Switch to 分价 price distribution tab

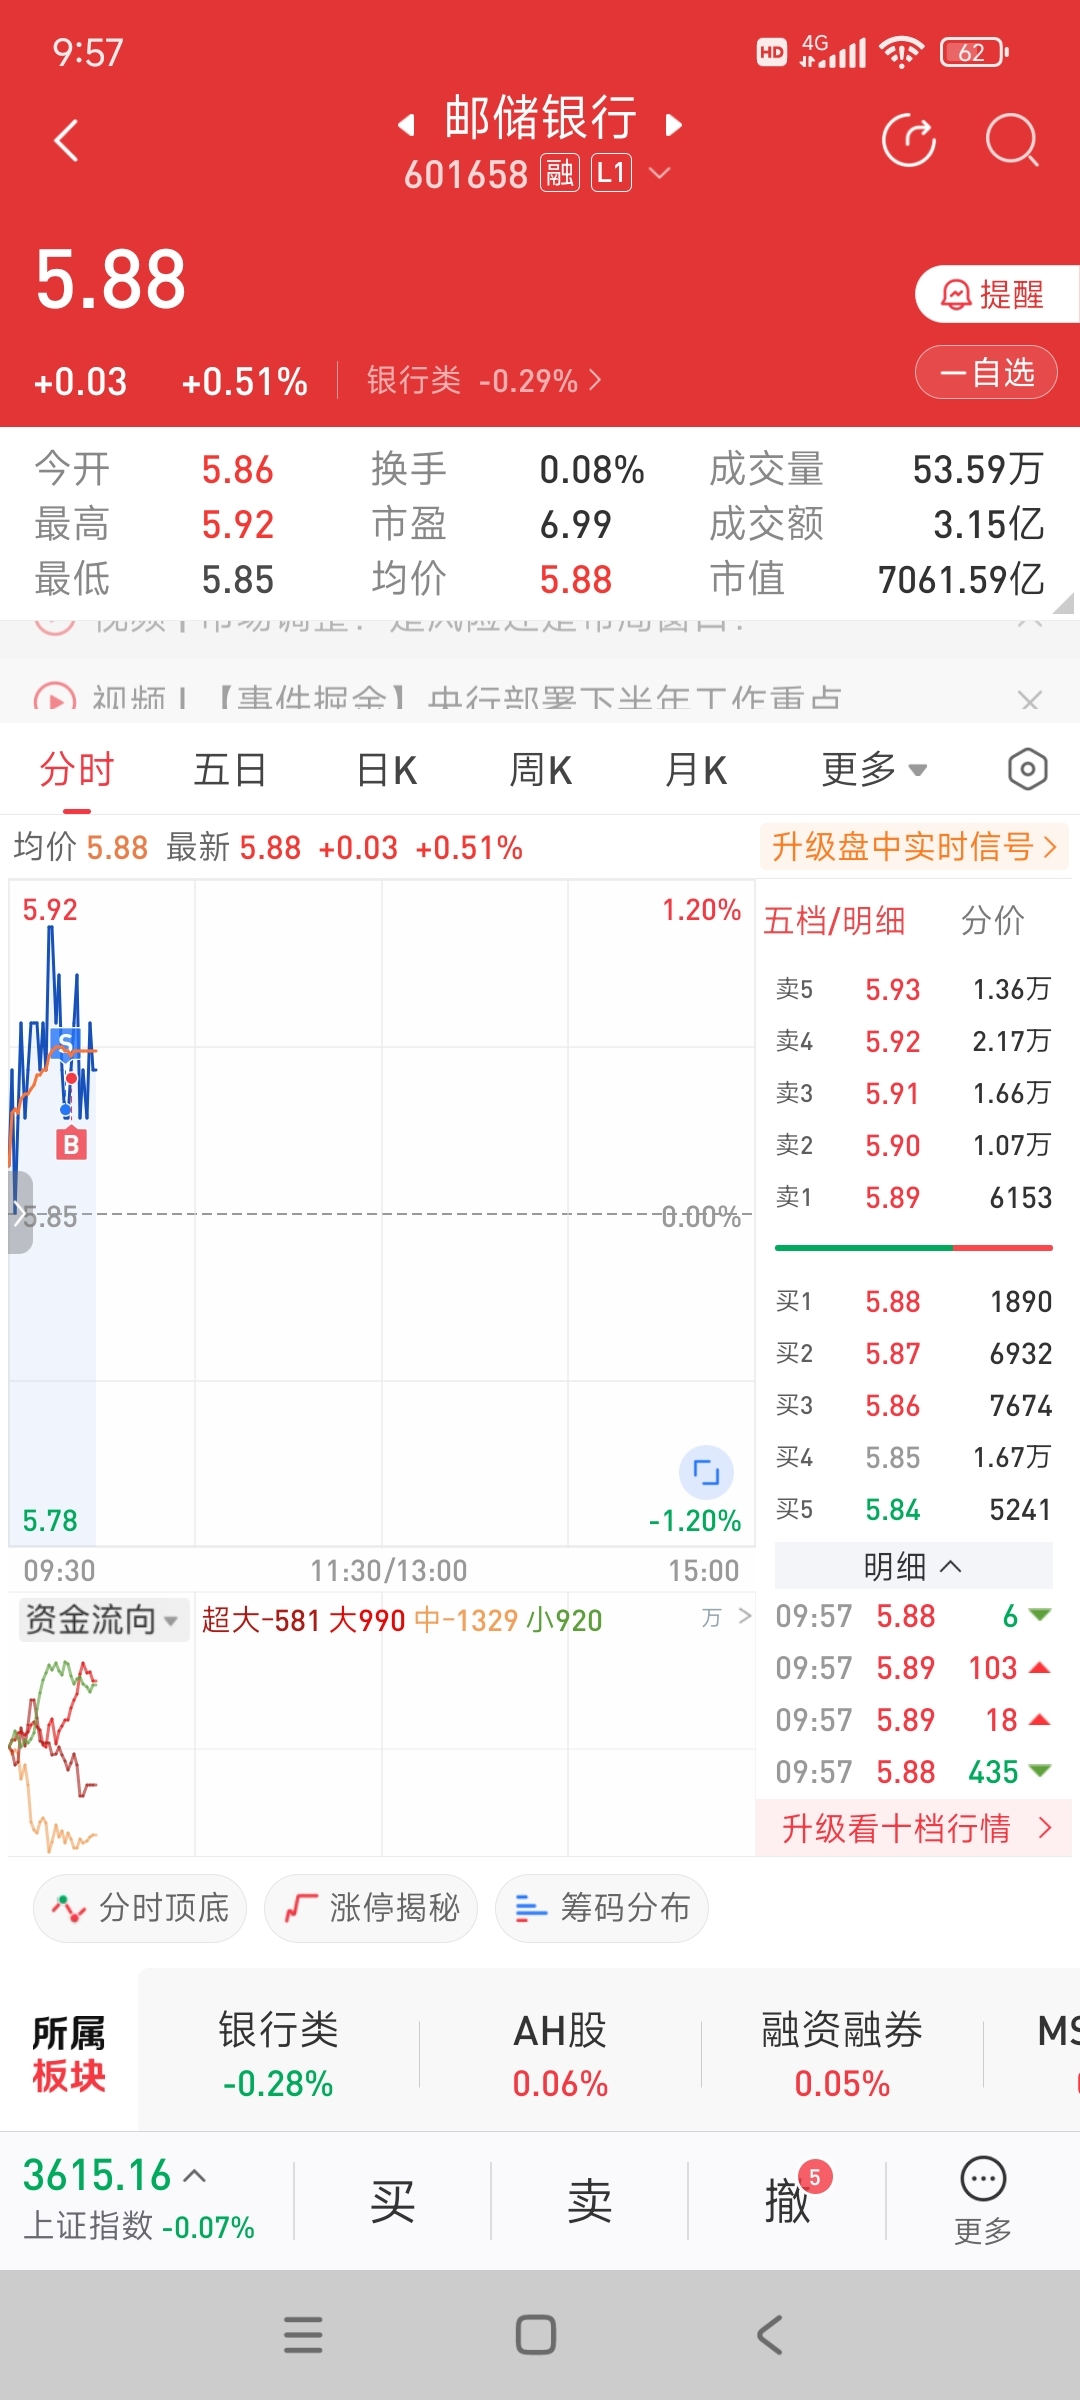(993, 920)
